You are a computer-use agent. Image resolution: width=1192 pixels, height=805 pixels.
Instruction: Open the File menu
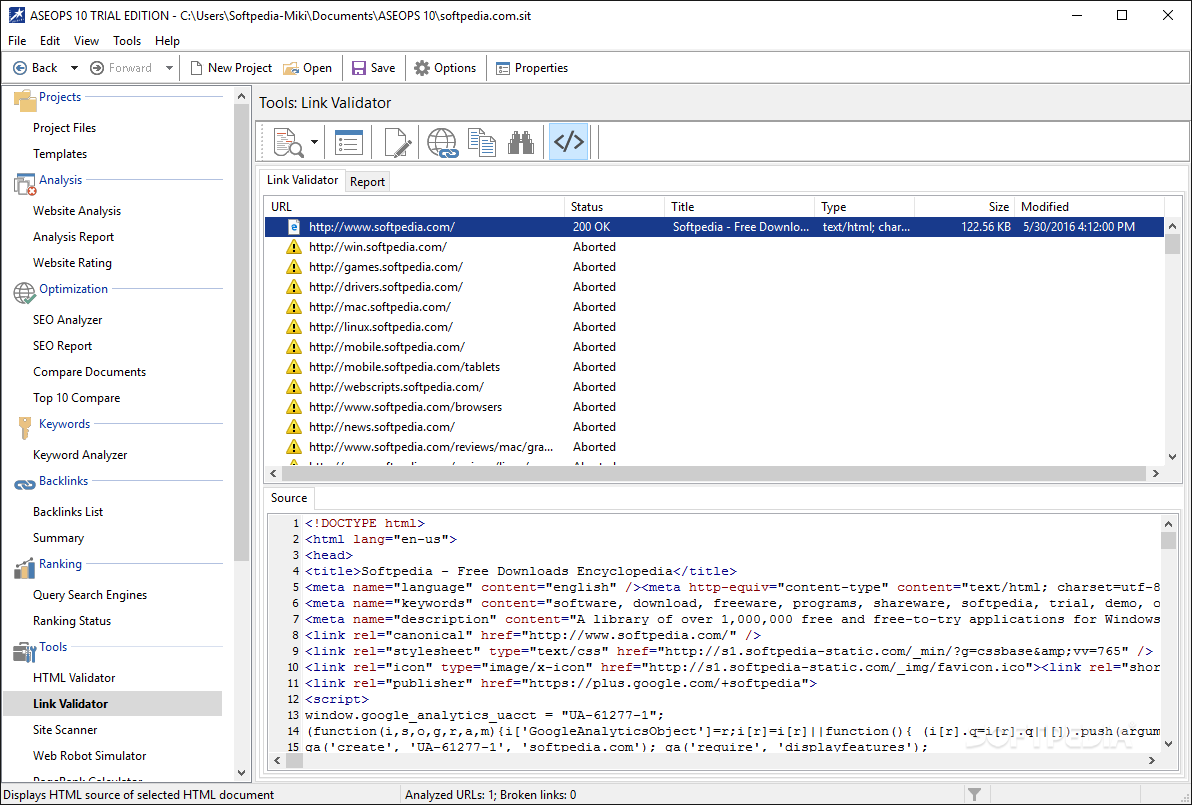[x=17, y=40]
